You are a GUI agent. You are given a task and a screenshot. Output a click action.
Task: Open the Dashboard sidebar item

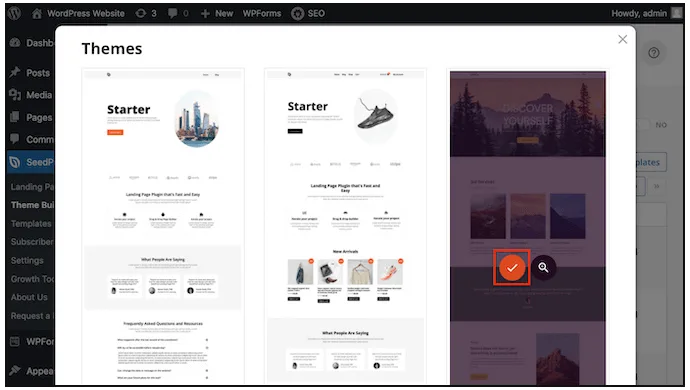click(x=32, y=43)
